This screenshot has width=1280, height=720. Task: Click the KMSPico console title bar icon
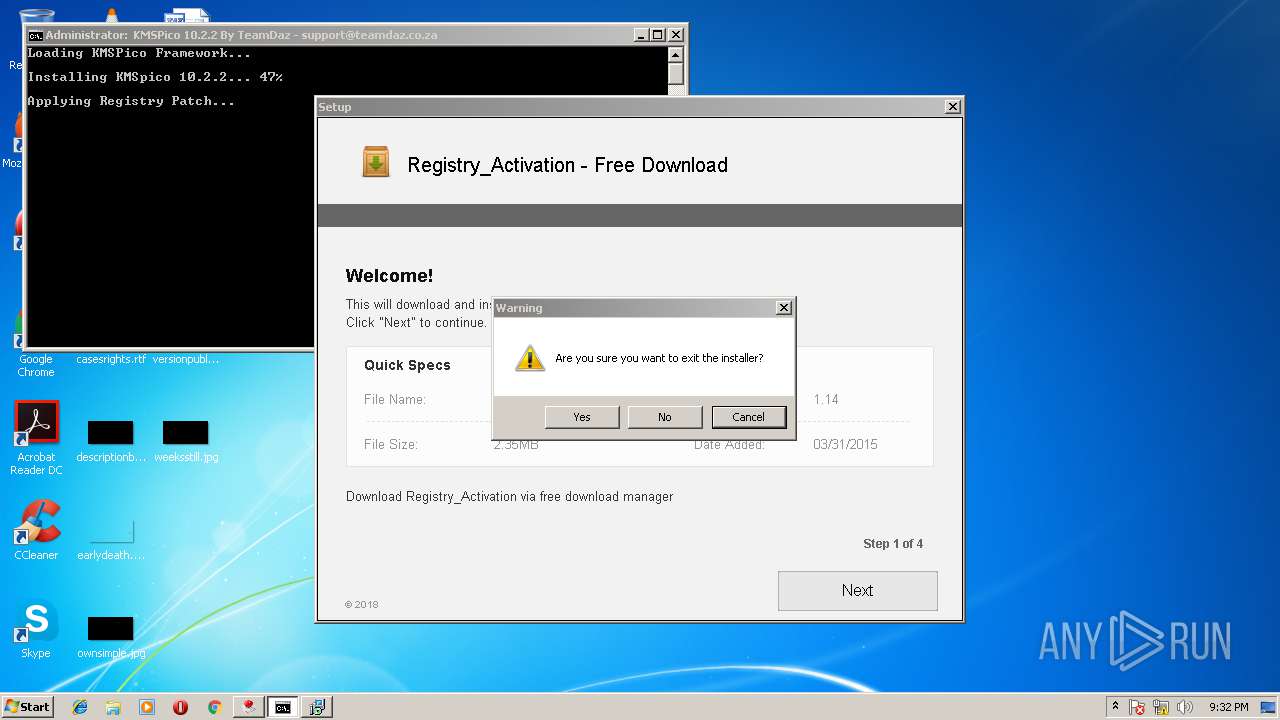click(x=35, y=35)
